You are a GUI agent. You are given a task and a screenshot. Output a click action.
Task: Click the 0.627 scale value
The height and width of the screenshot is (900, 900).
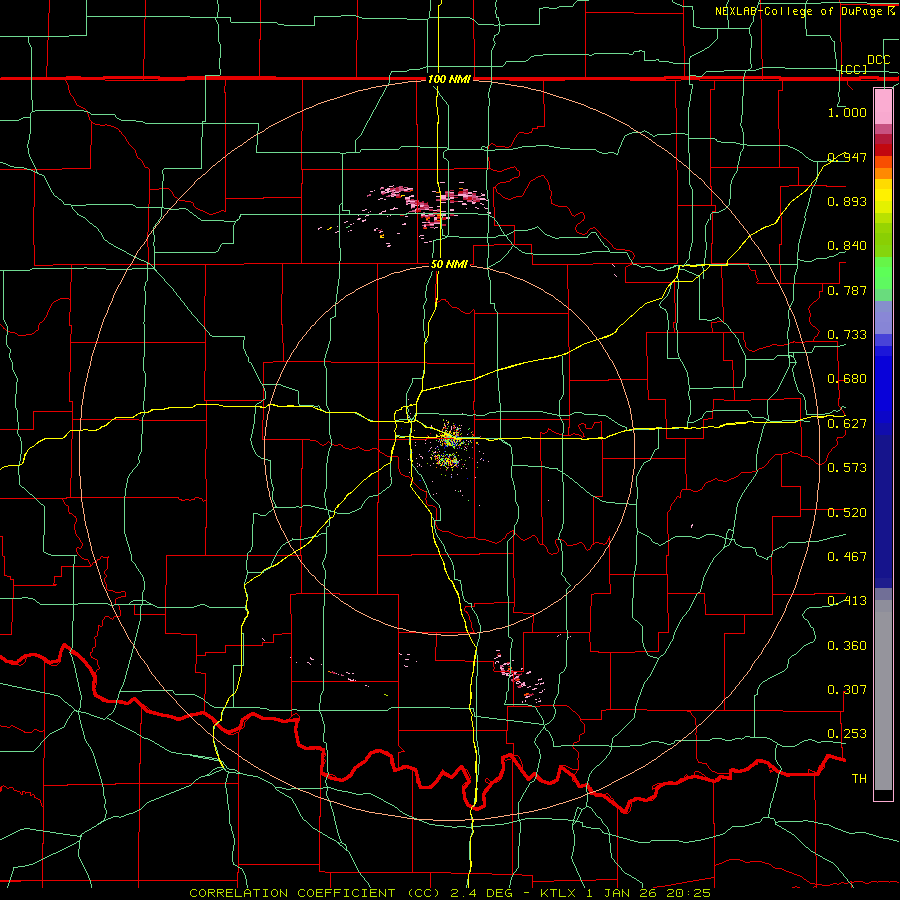click(847, 424)
